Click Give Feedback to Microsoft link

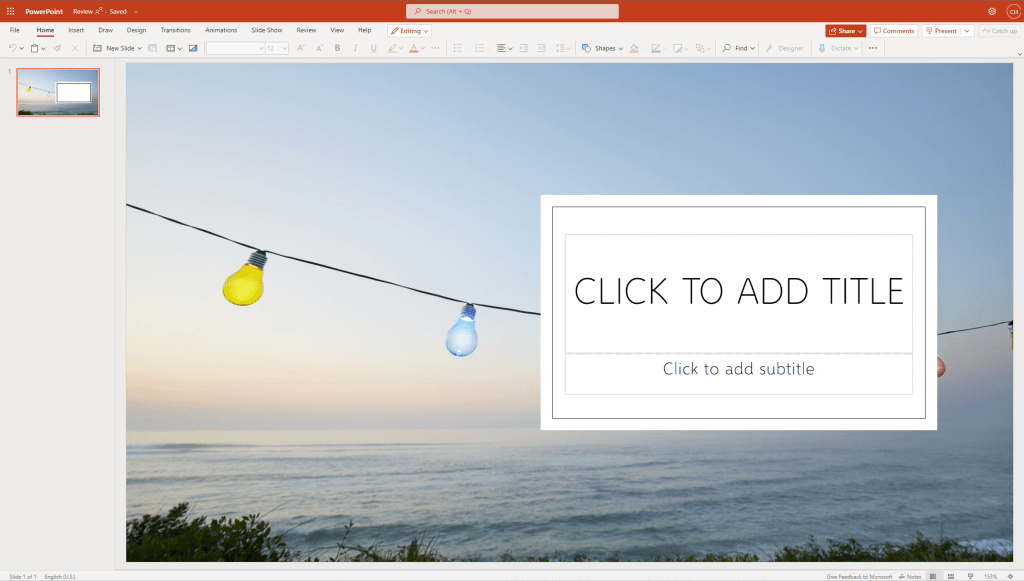[x=859, y=576]
